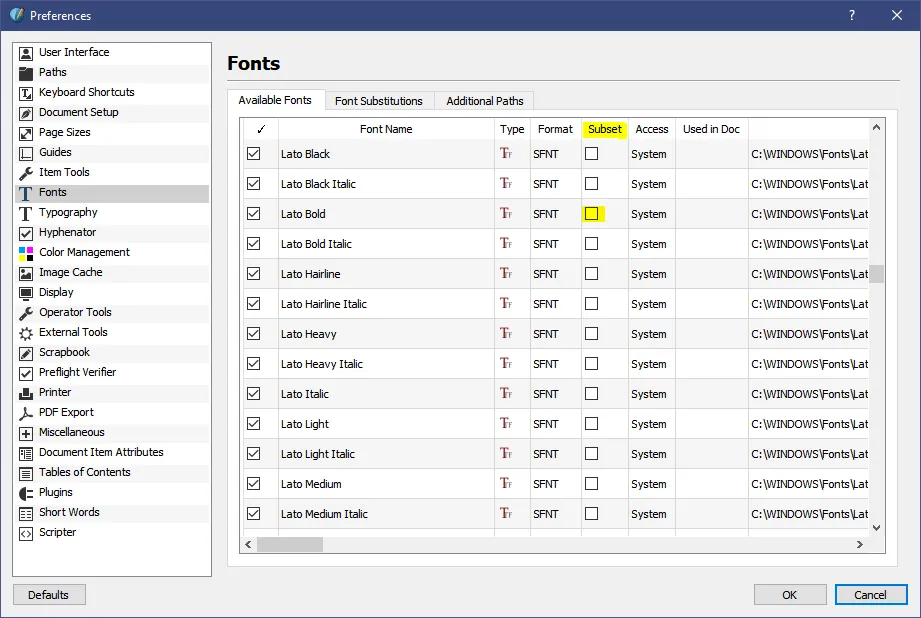Viewport: 921px width, 618px height.
Task: Select the Plugins icon
Action: pos(26,493)
